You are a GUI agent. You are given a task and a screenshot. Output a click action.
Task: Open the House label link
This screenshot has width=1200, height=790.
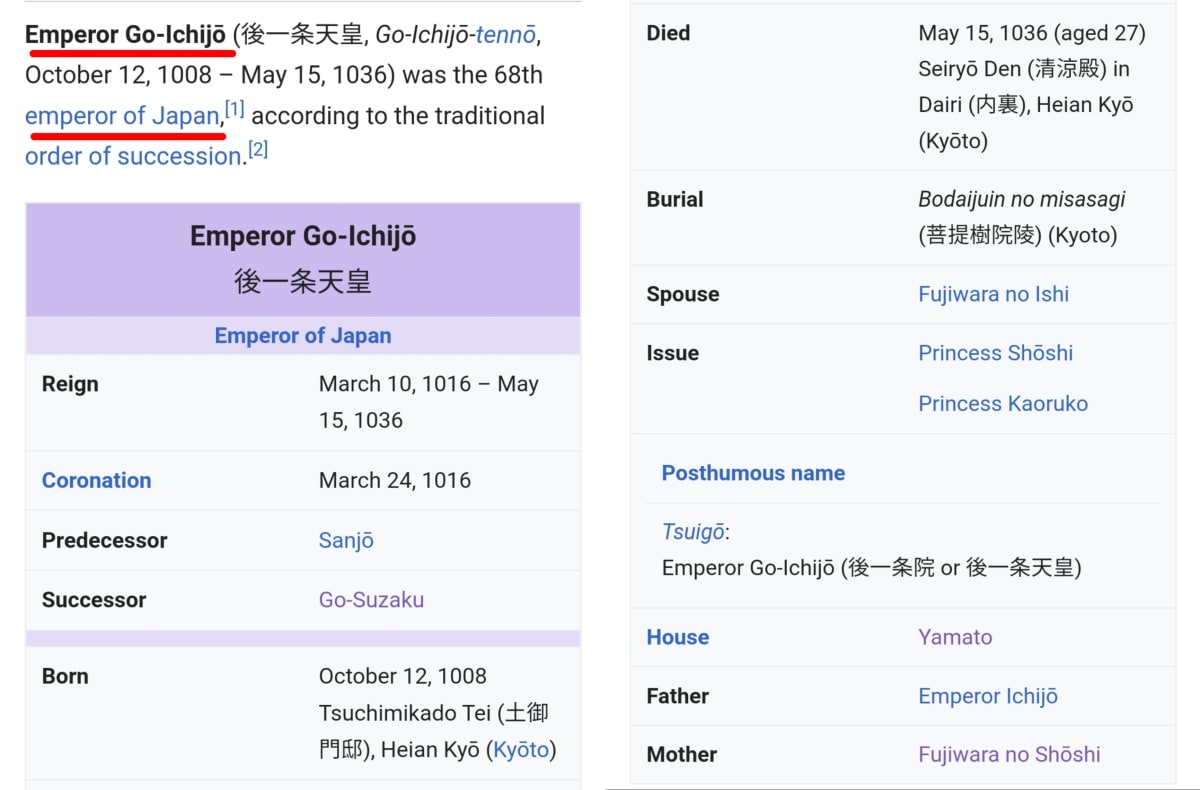(x=678, y=637)
